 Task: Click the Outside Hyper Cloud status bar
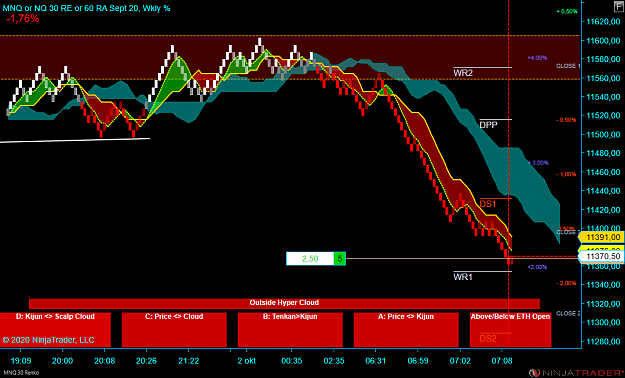[x=284, y=303]
